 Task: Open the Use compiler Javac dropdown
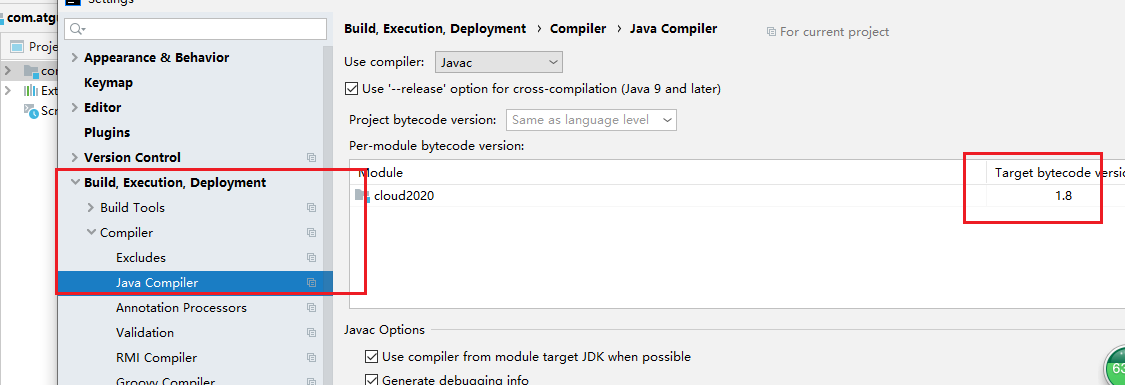(x=499, y=62)
